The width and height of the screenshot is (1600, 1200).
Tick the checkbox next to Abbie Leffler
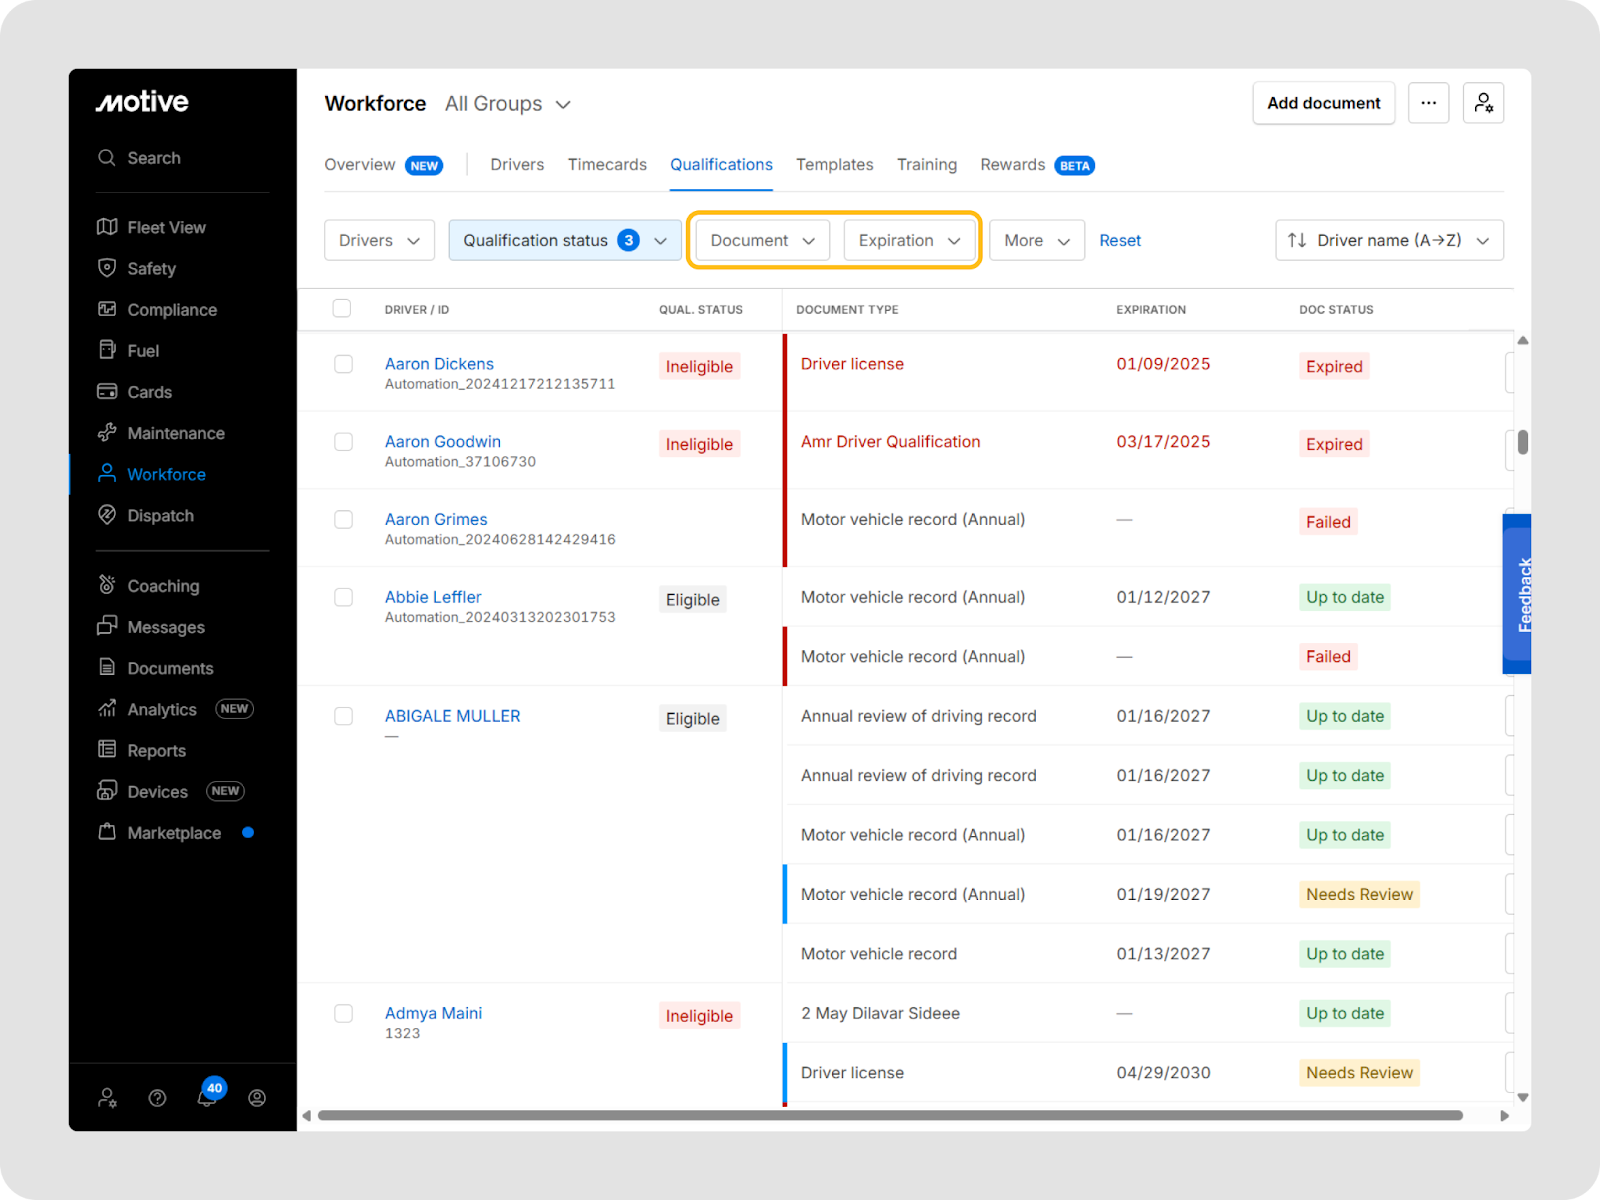tap(343, 597)
